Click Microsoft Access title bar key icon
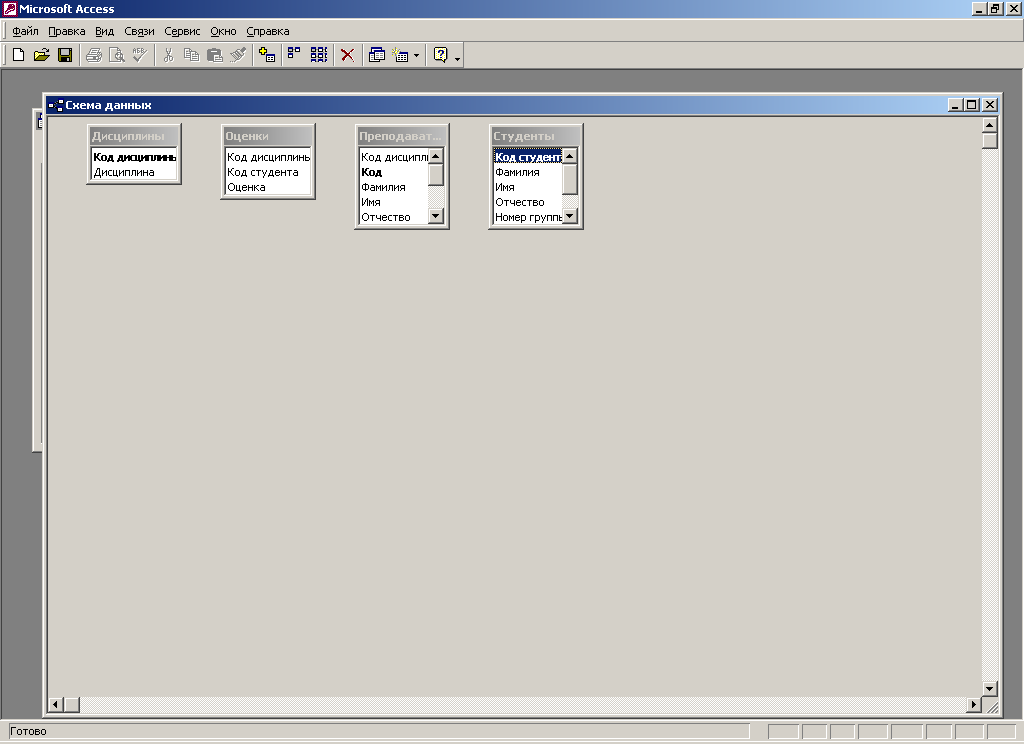 [10, 9]
